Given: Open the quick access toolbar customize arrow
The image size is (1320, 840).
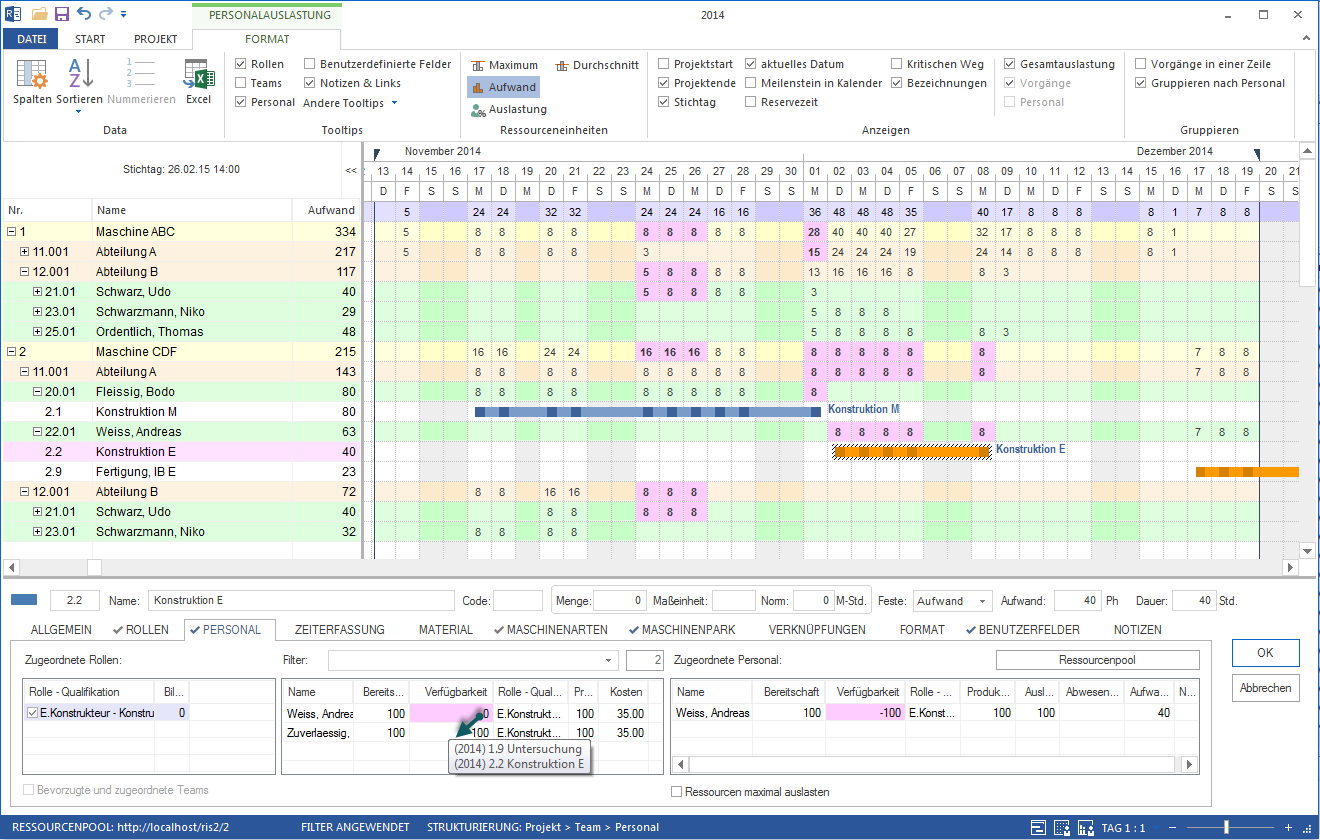Looking at the screenshot, I should click(123, 15).
